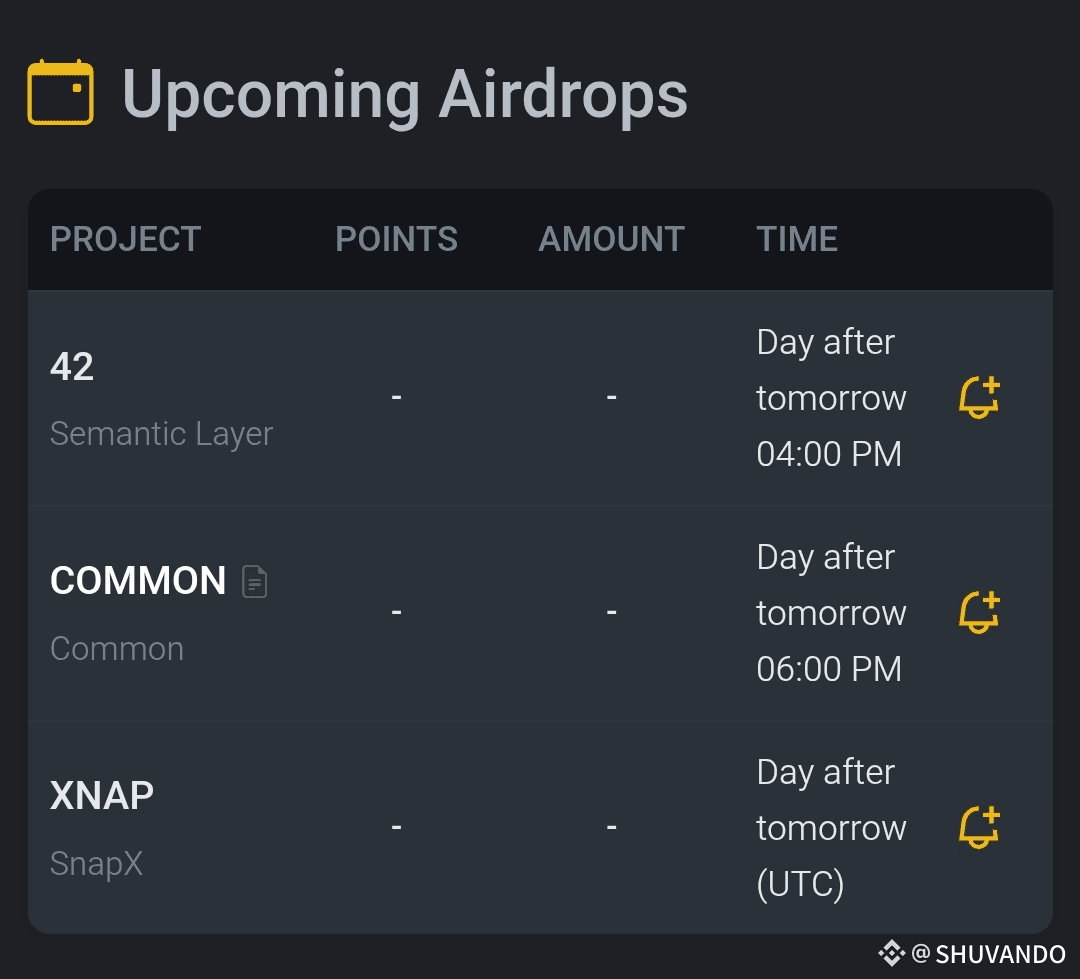Click the calendar icon beside Upcoming Airdrops

point(60,93)
